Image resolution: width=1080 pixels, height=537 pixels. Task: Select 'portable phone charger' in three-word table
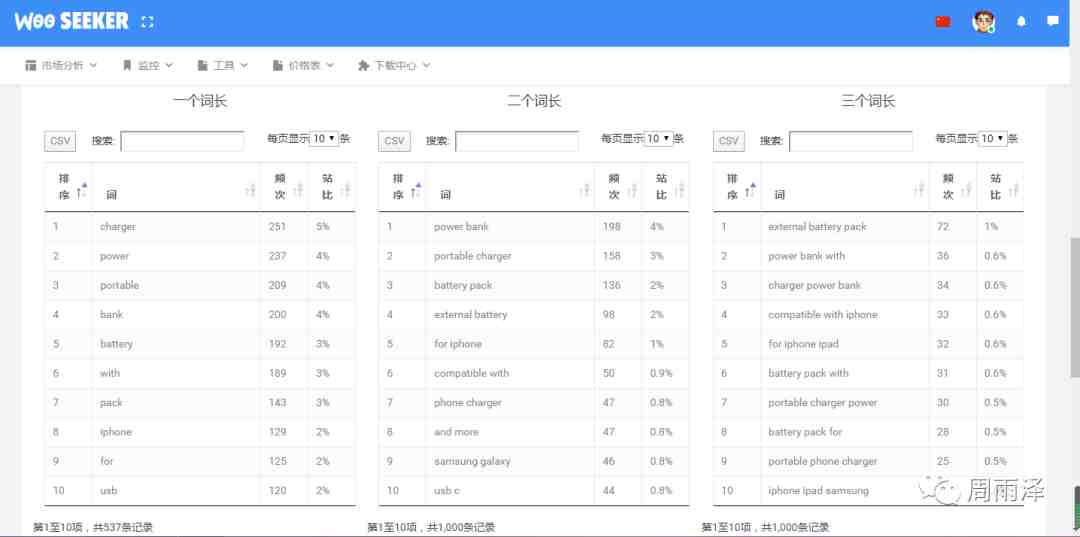pos(822,461)
